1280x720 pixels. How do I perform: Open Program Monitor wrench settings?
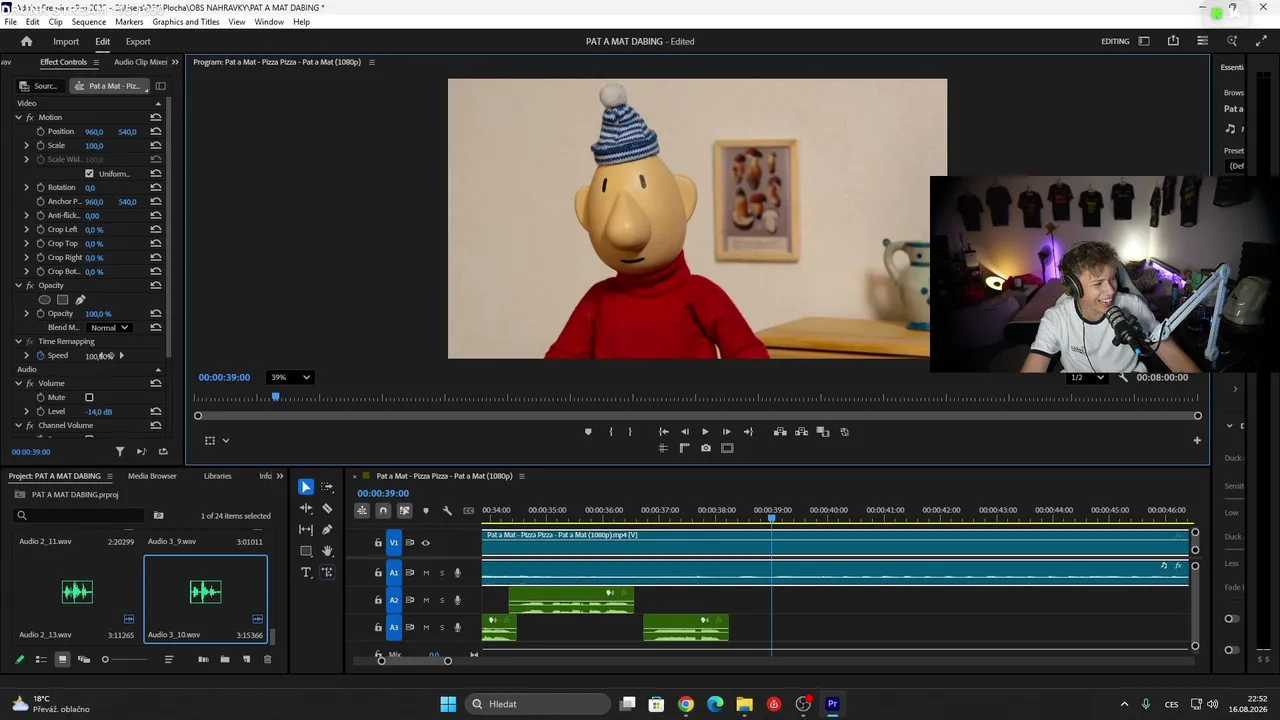[1123, 378]
